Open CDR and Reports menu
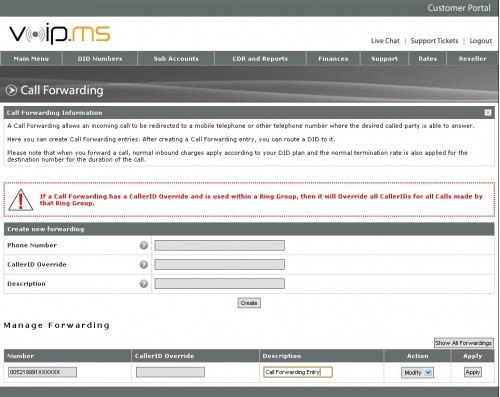The width and height of the screenshot is (500, 397). point(260,59)
